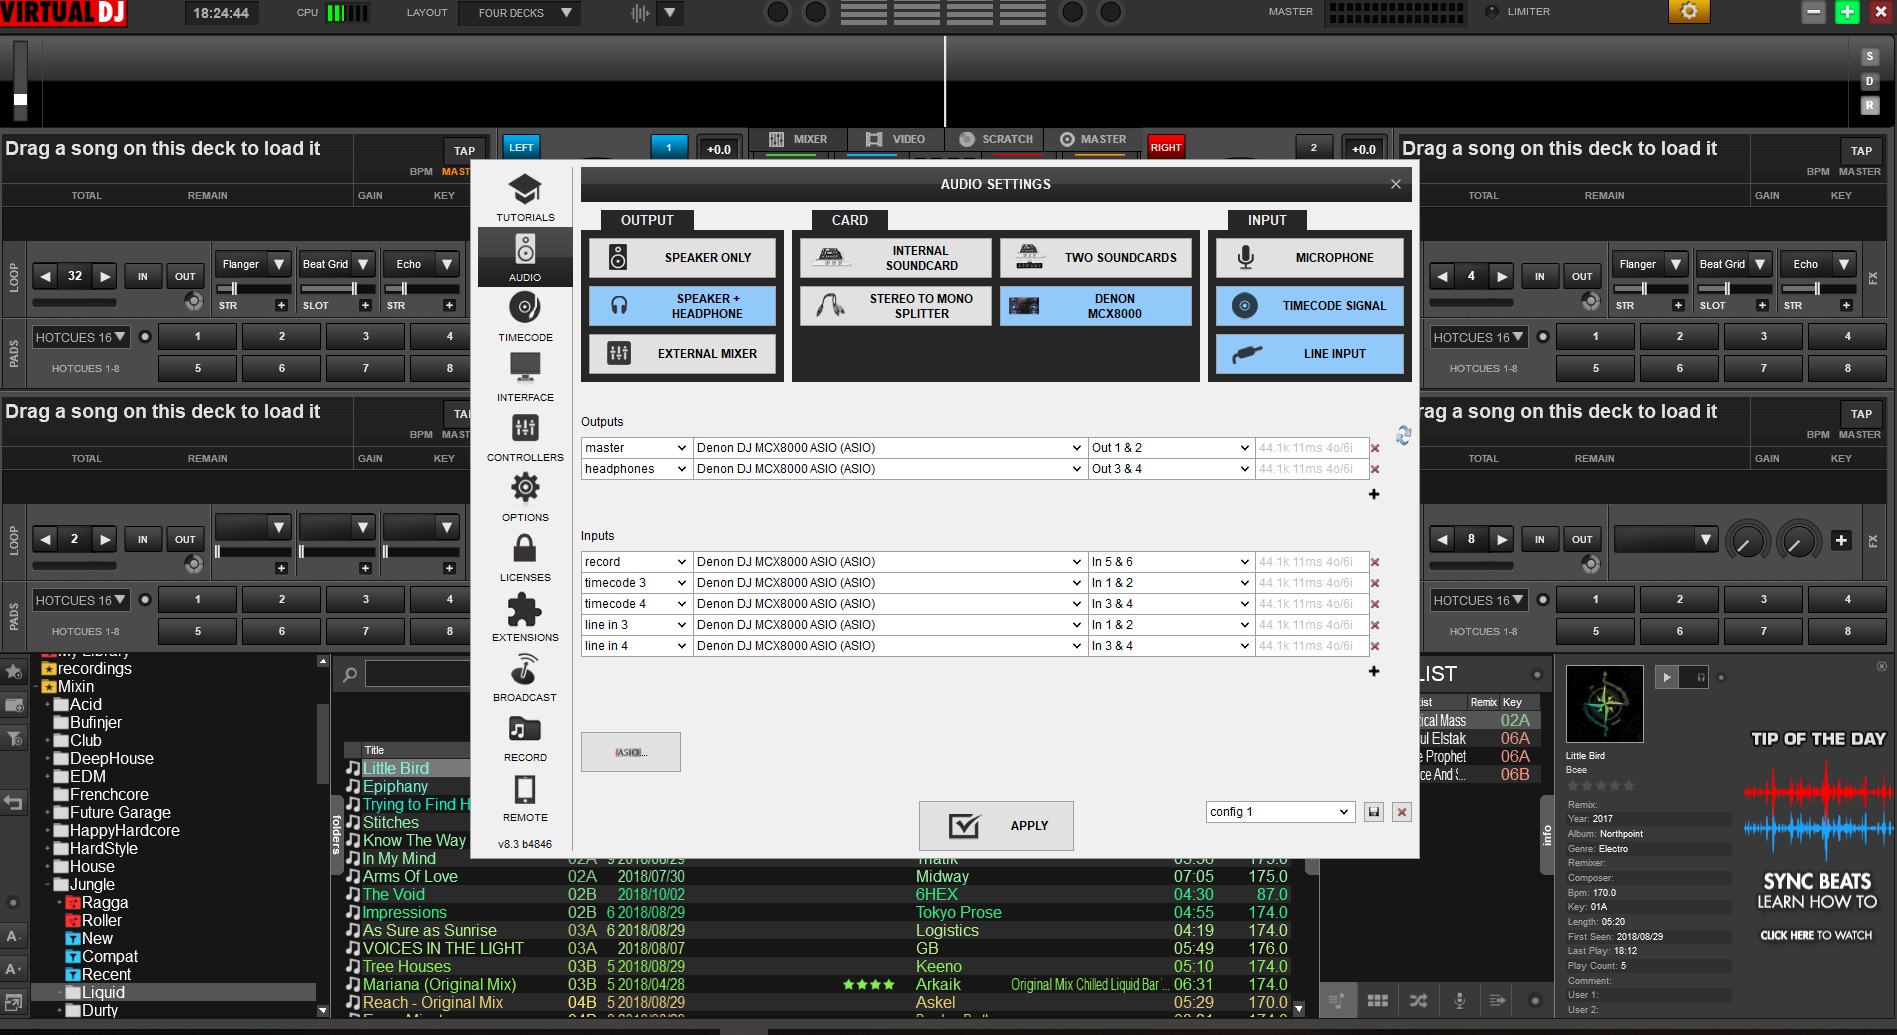
Task: Click the refresh audio devices icon
Action: tap(1403, 435)
